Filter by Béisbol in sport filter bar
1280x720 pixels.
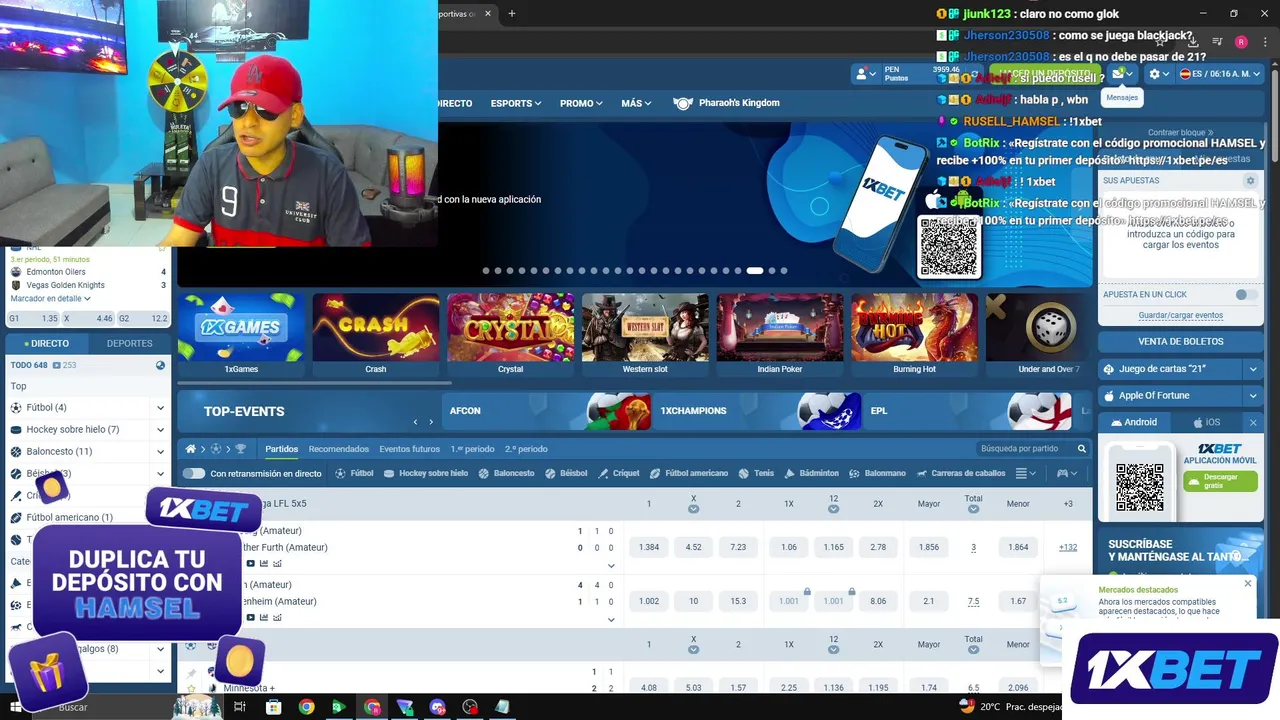tap(566, 473)
